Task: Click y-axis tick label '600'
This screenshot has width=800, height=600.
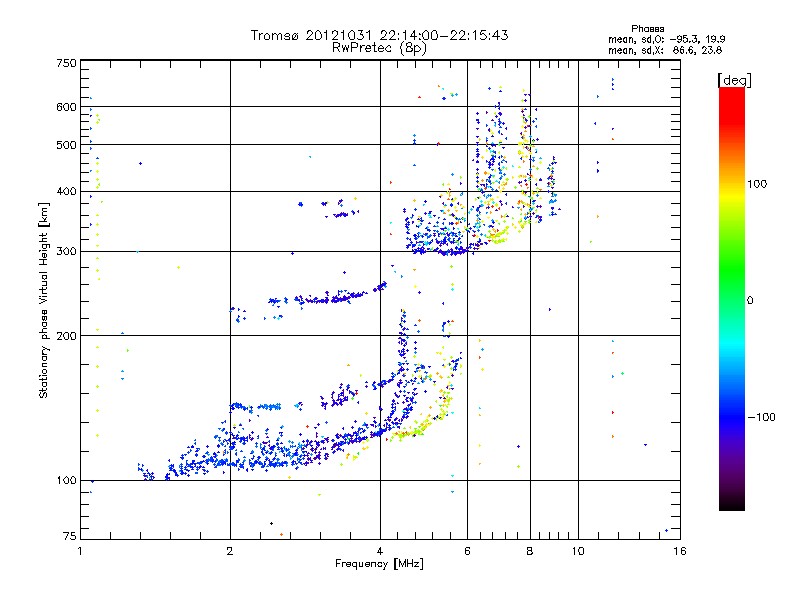Action: 66,107
